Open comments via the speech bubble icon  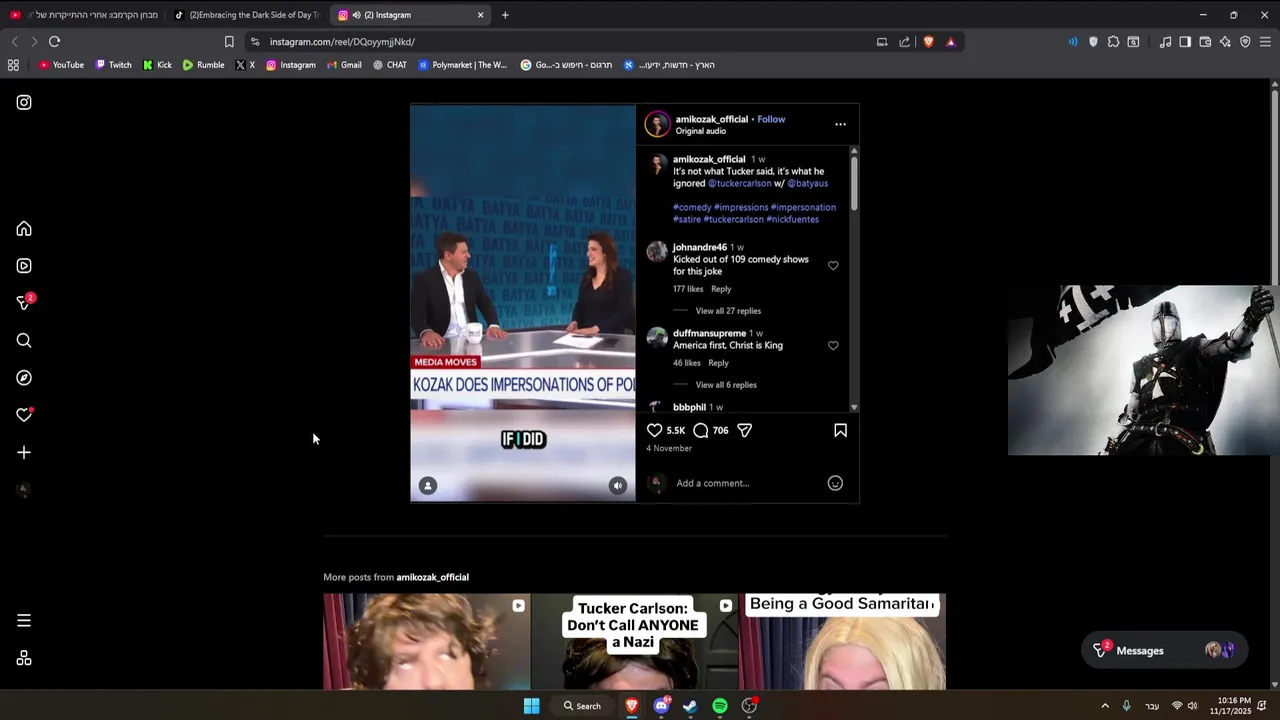coord(701,430)
